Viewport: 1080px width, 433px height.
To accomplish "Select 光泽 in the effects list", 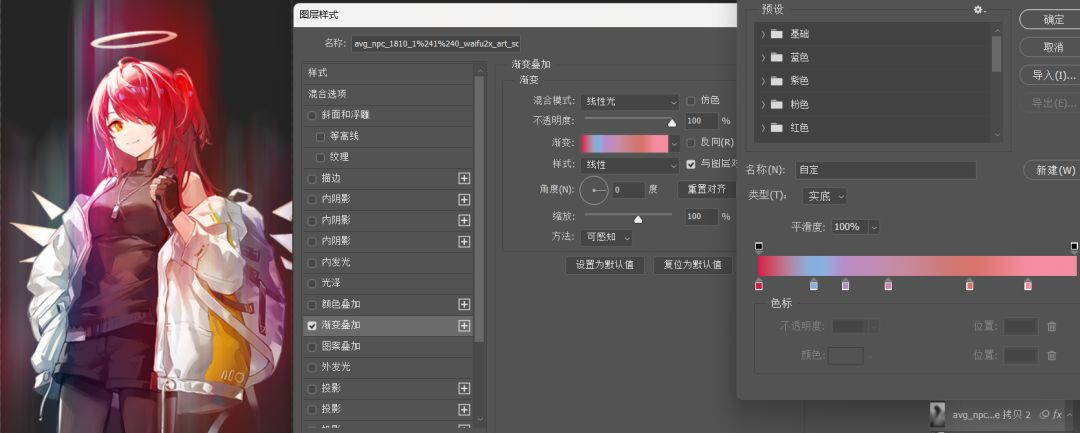I will [x=388, y=283].
